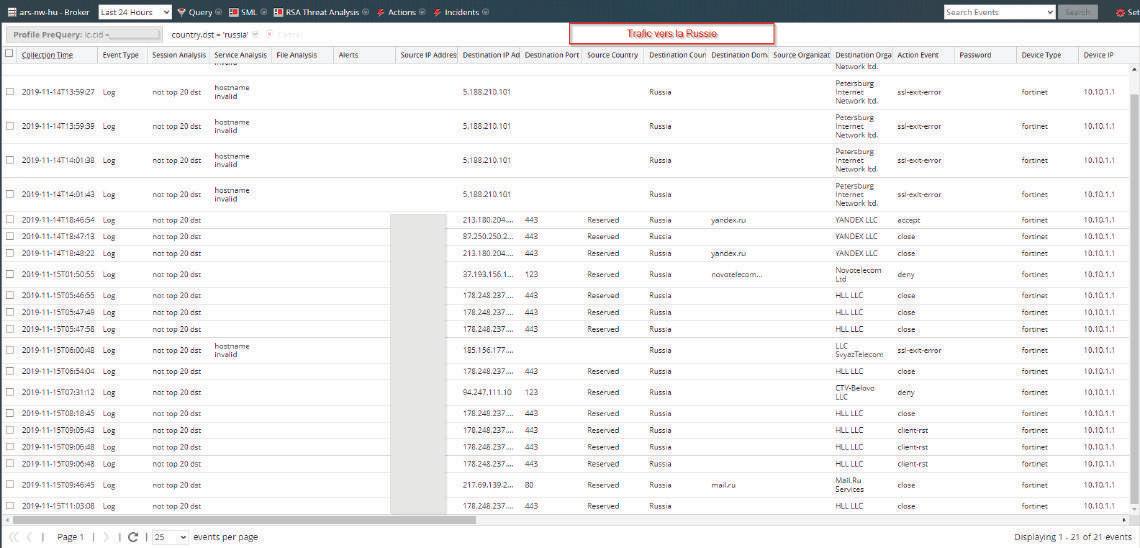Viewport: 1140px width, 548px height.
Task: Click the RSA Threat Analysis toolbar label
Action: pyautogui.click(x=323, y=12)
